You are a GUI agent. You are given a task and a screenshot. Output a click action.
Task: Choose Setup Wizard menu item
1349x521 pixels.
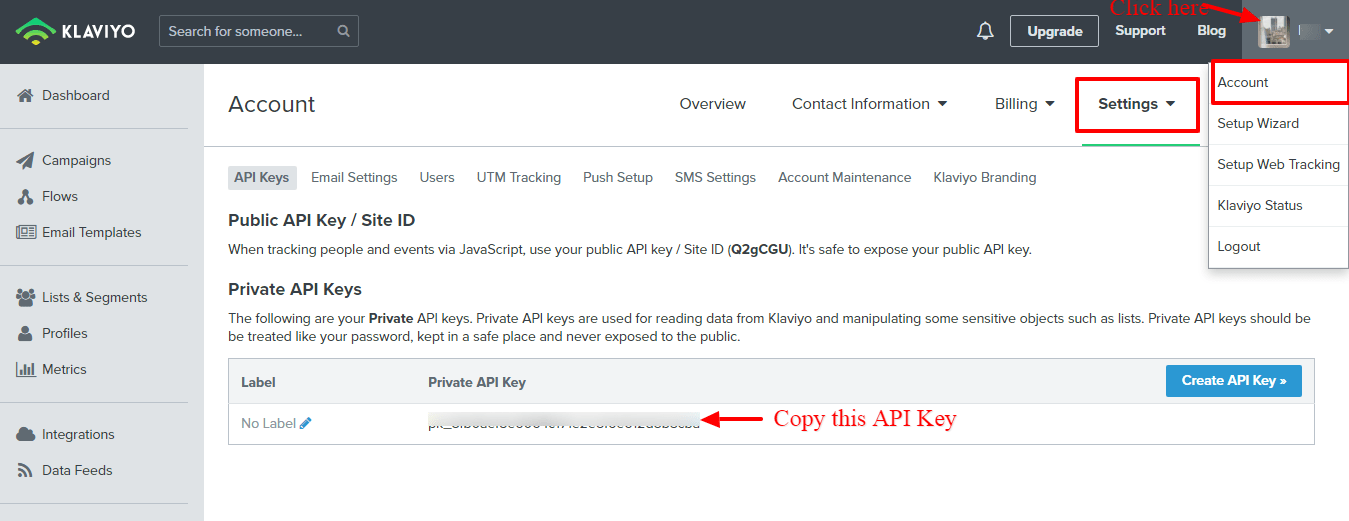1278,123
